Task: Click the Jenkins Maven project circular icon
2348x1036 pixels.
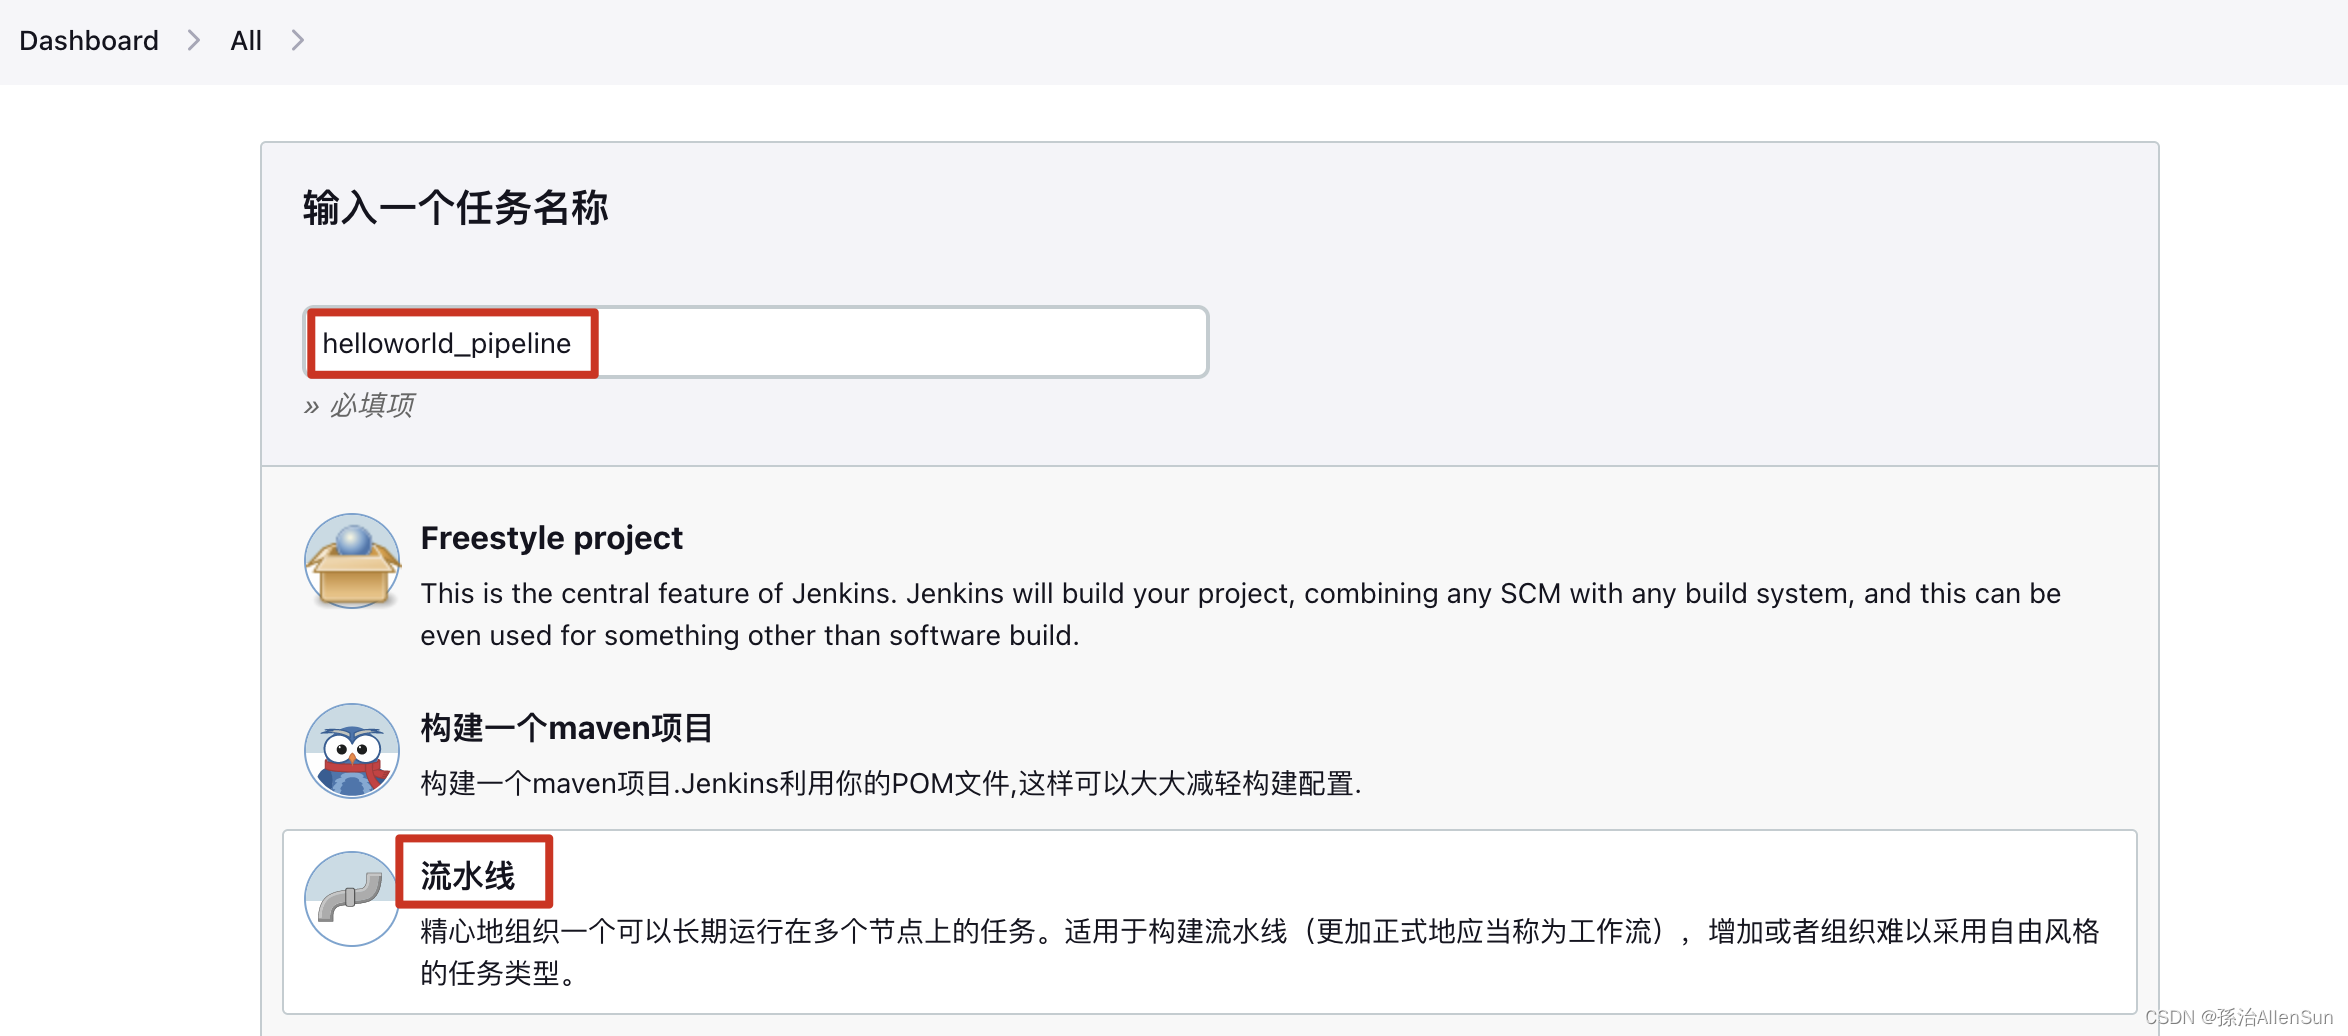Action: click(x=351, y=751)
